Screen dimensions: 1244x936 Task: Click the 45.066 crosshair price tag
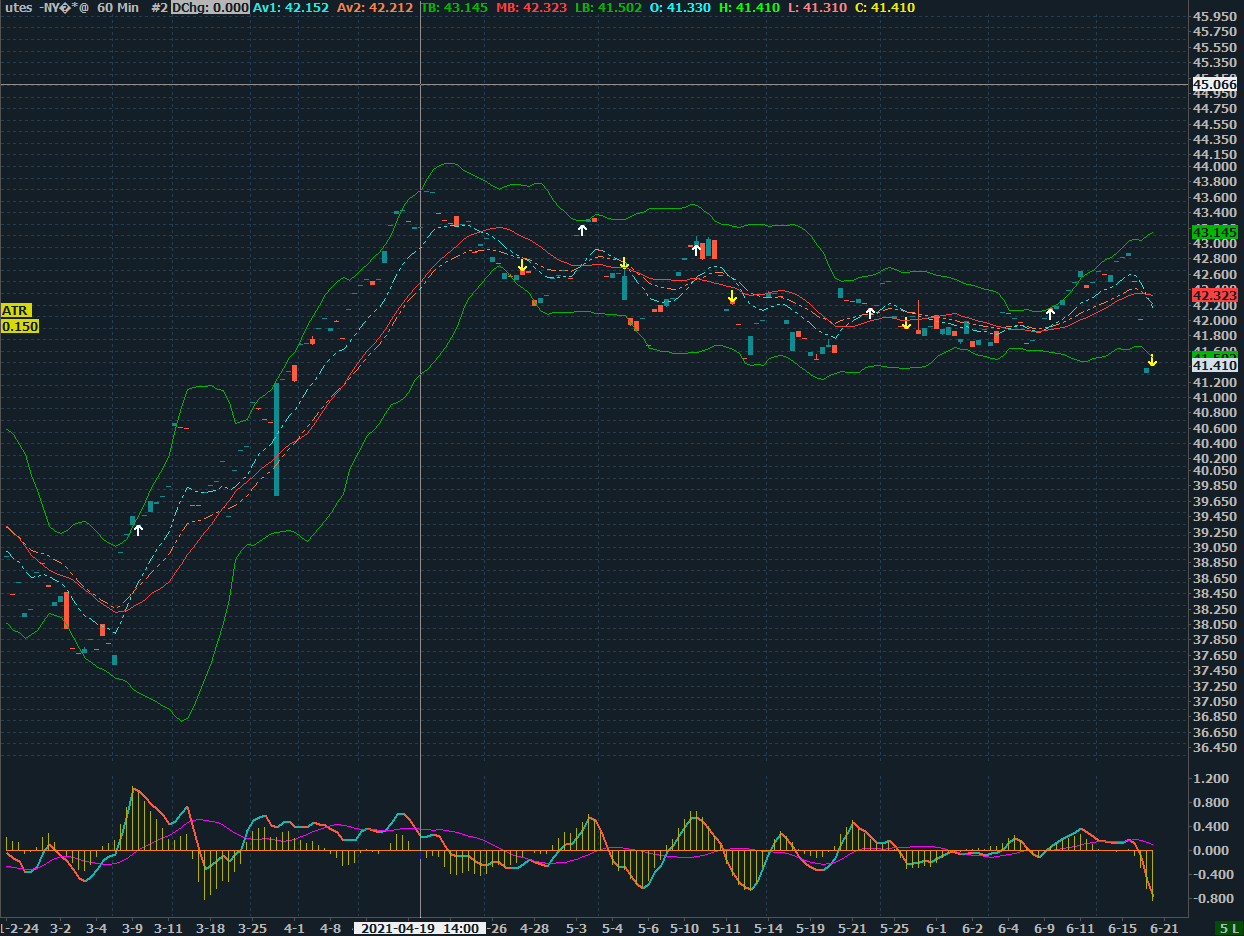(x=1215, y=85)
